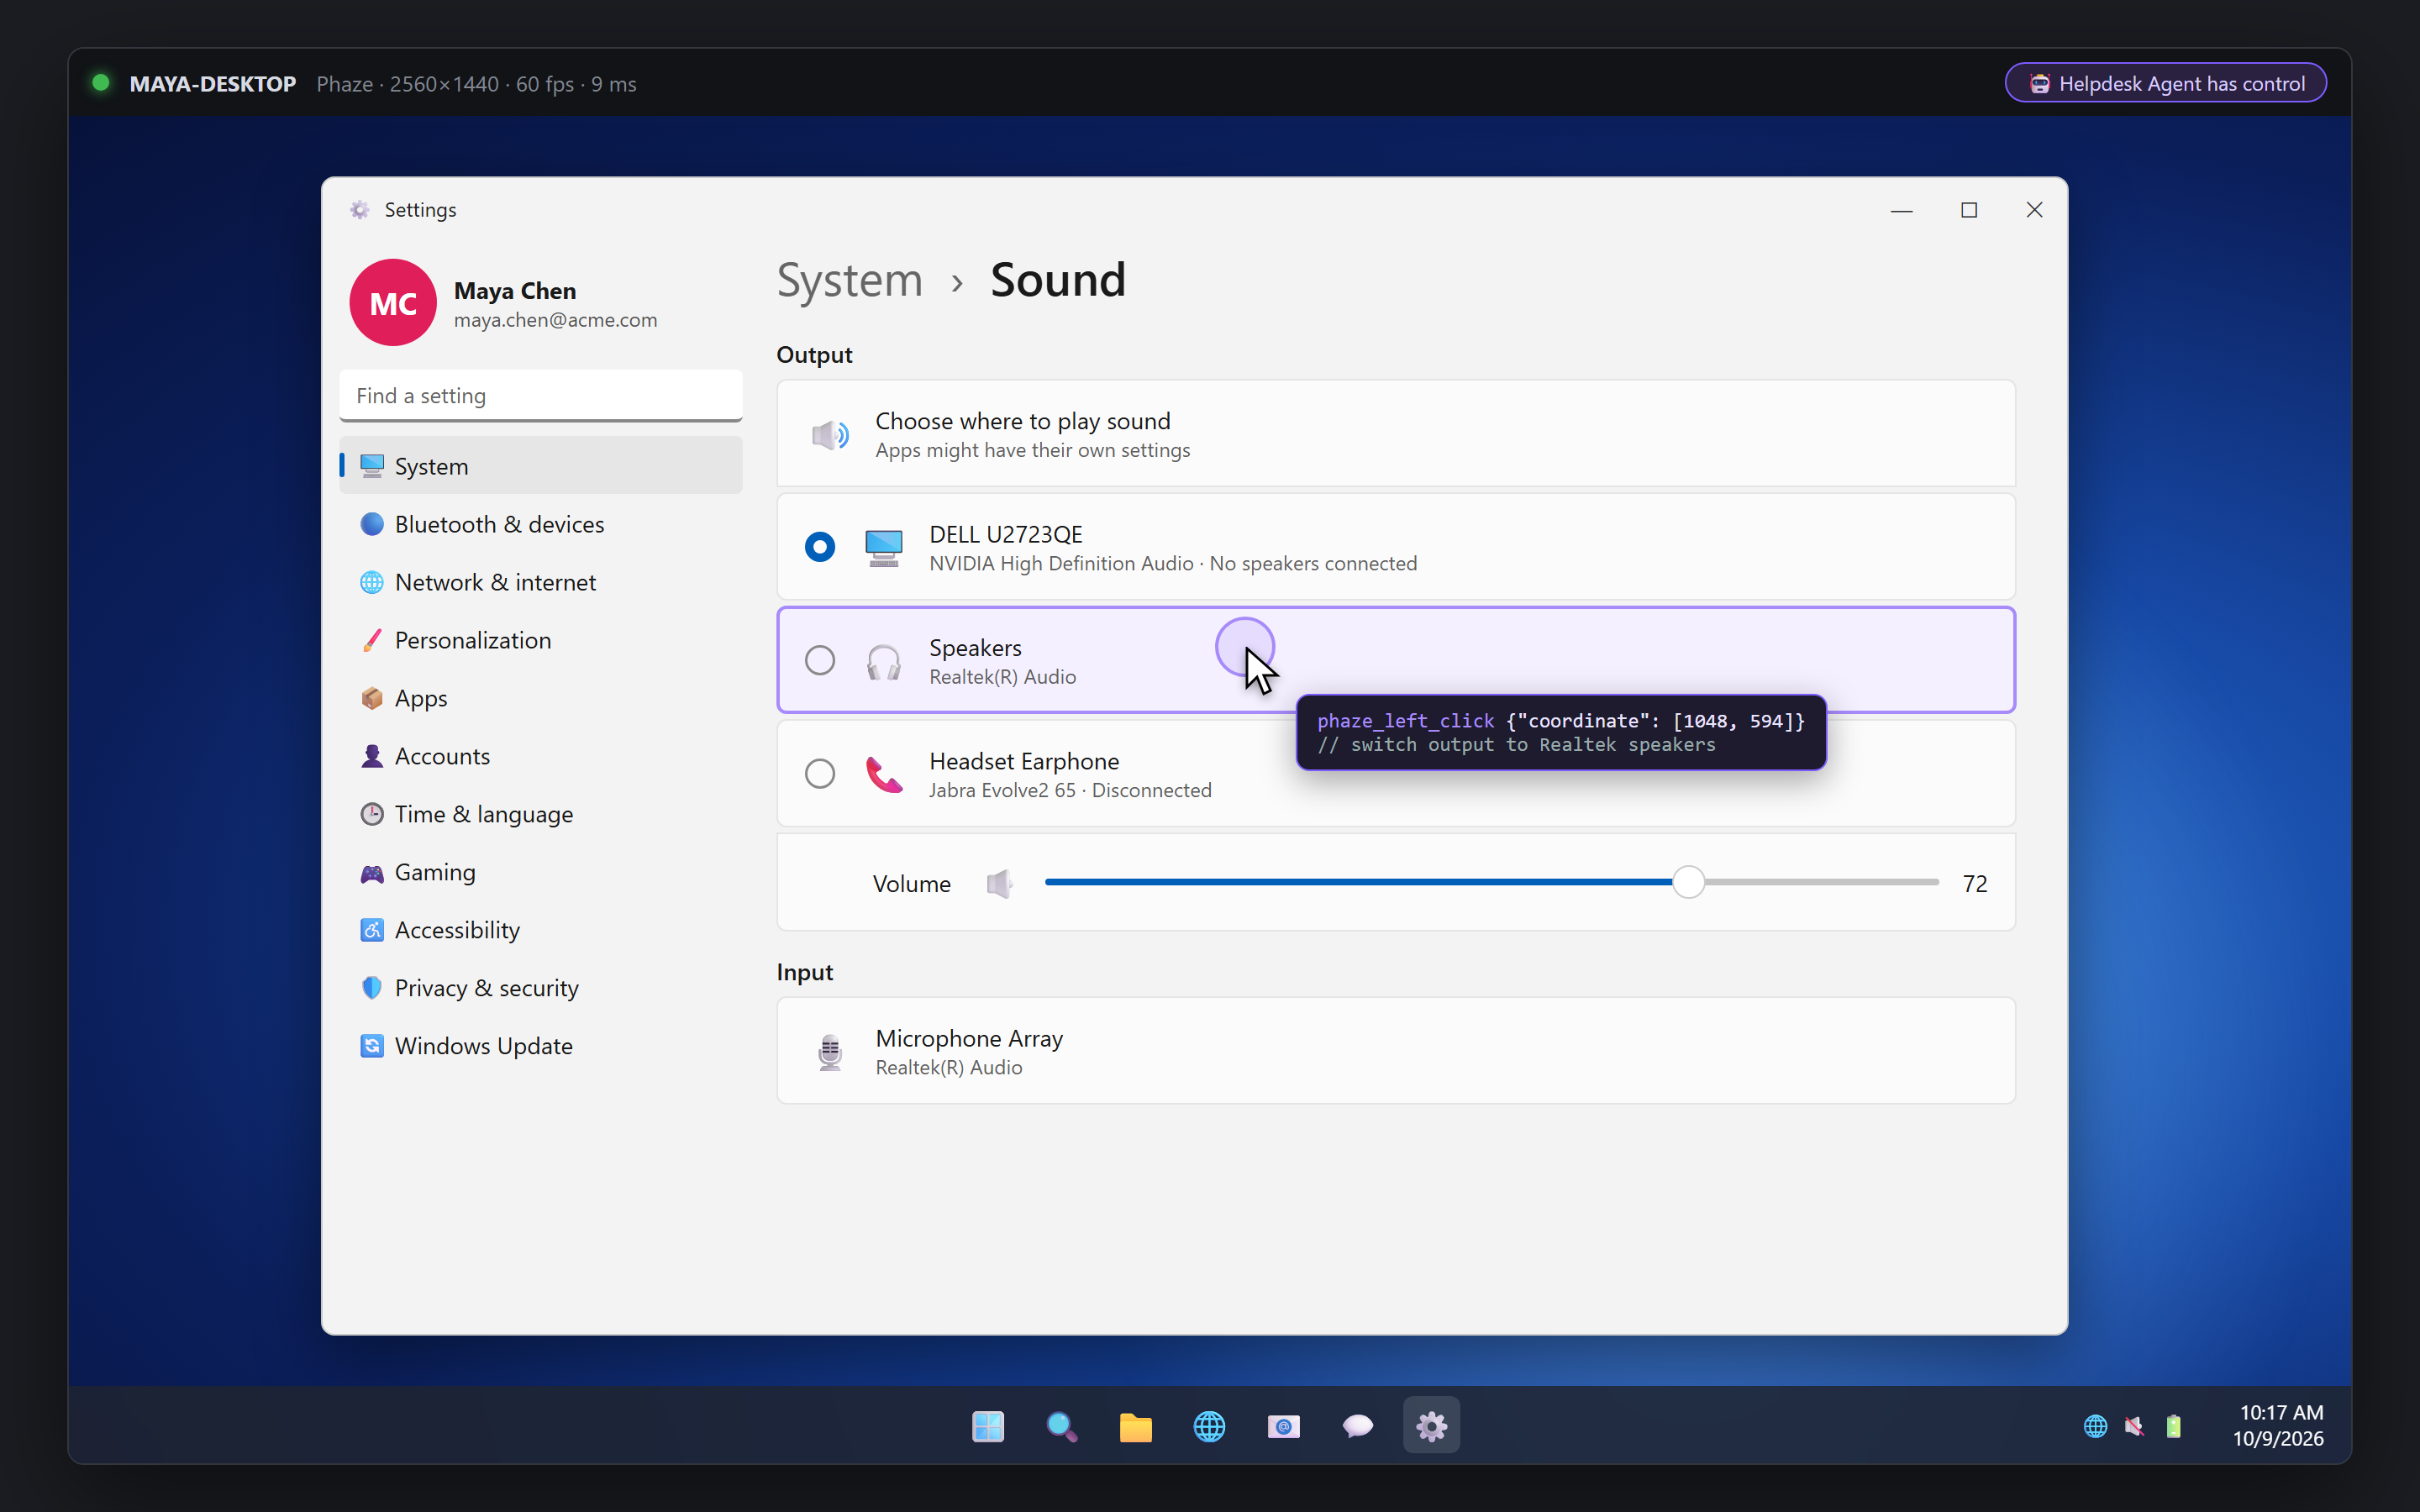The height and width of the screenshot is (1512, 2420).
Task: Open taskbar Search
Action: (1062, 1426)
